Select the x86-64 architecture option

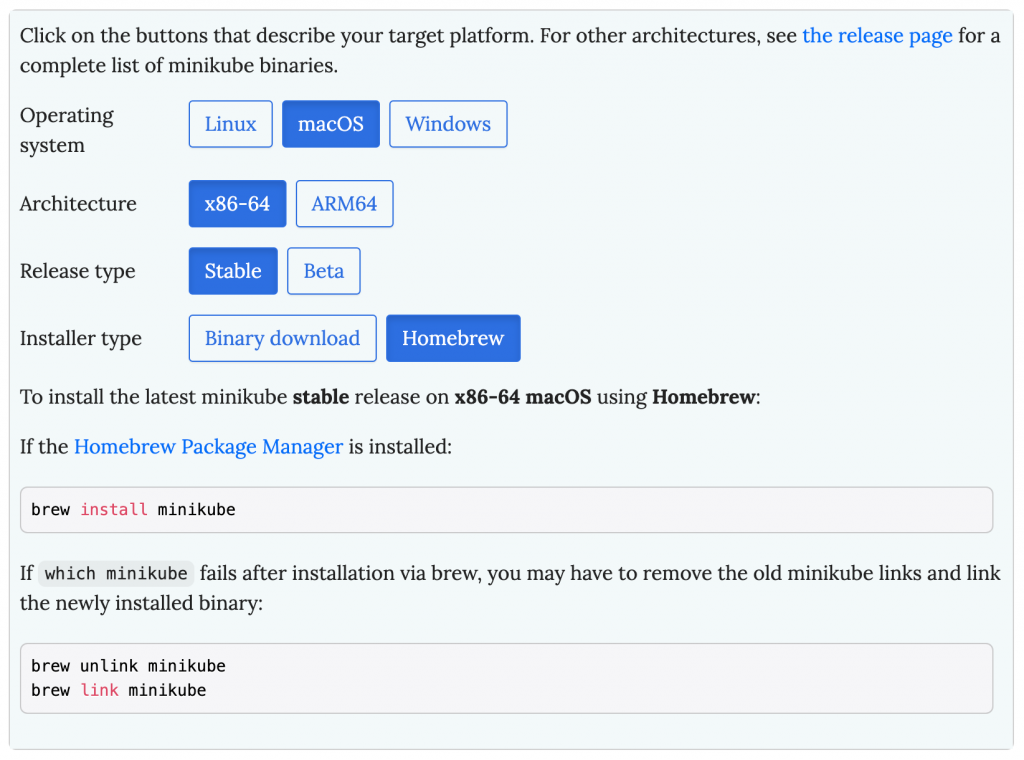pos(237,204)
